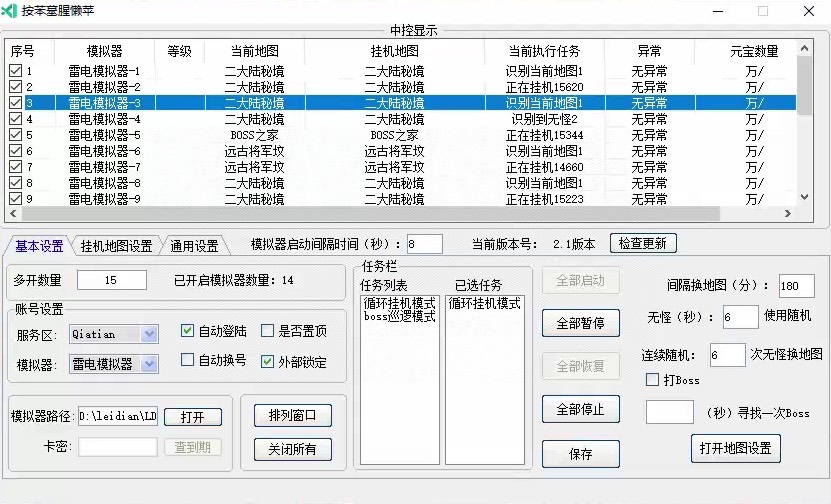Select 循环挂机模式 in the 已选任务 list
The height and width of the screenshot is (504, 831).
(484, 303)
